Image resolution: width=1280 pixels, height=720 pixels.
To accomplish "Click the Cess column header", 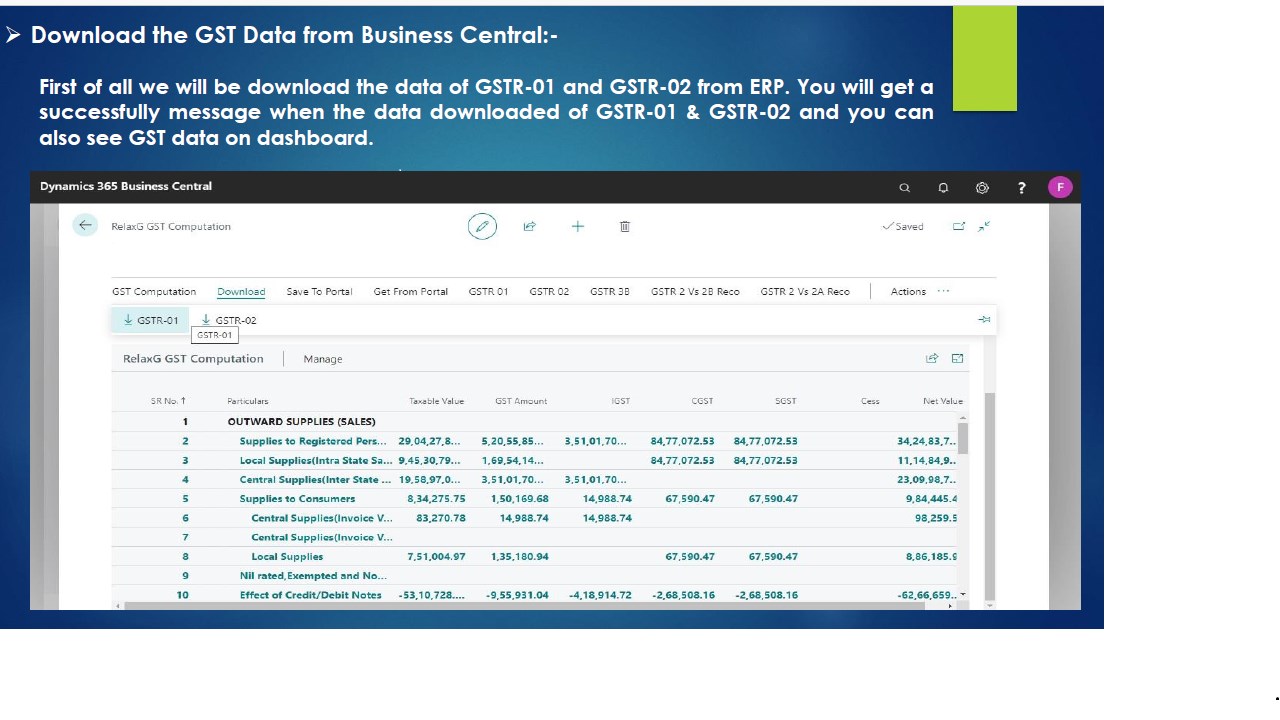I will (x=870, y=401).
